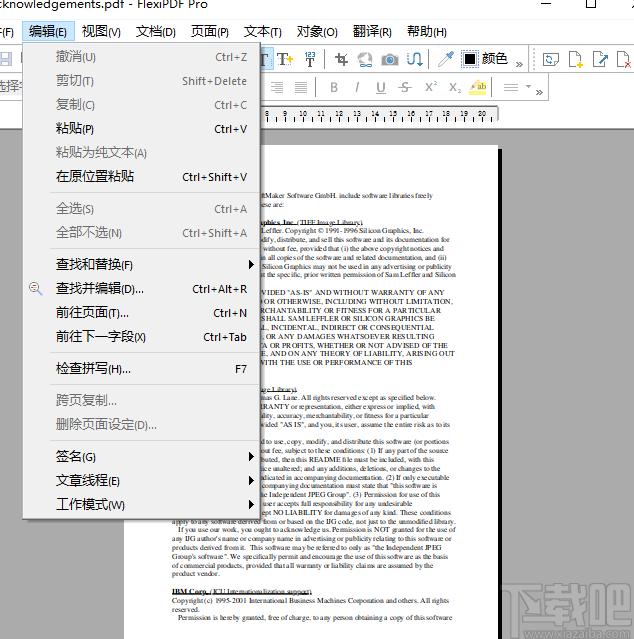Toggle strikethrough formatting
Screen dimensions: 634x639
pyautogui.click(x=405, y=87)
